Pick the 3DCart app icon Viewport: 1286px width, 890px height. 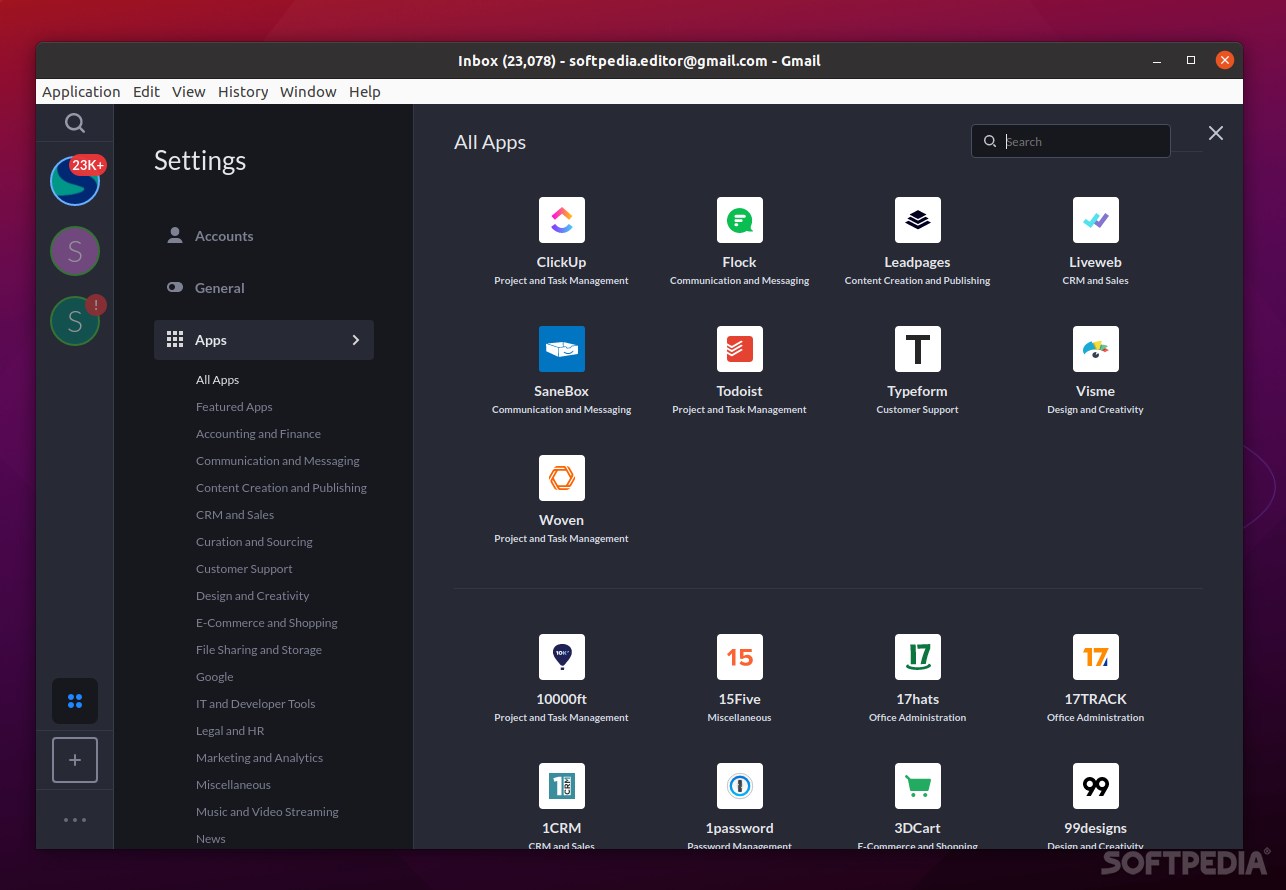pyautogui.click(x=918, y=786)
